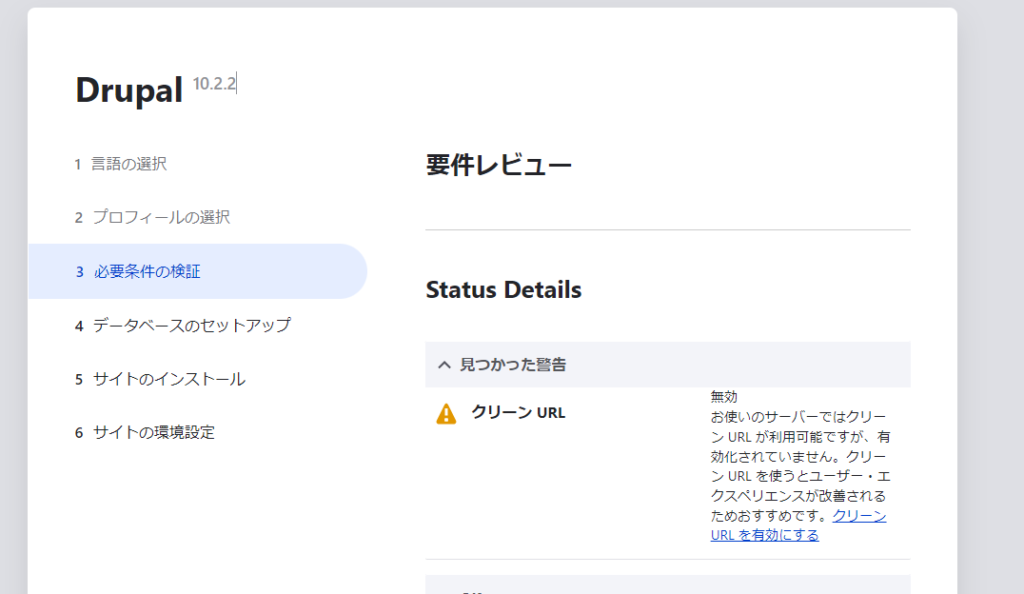Select step 1 言語の選択

coord(129,163)
